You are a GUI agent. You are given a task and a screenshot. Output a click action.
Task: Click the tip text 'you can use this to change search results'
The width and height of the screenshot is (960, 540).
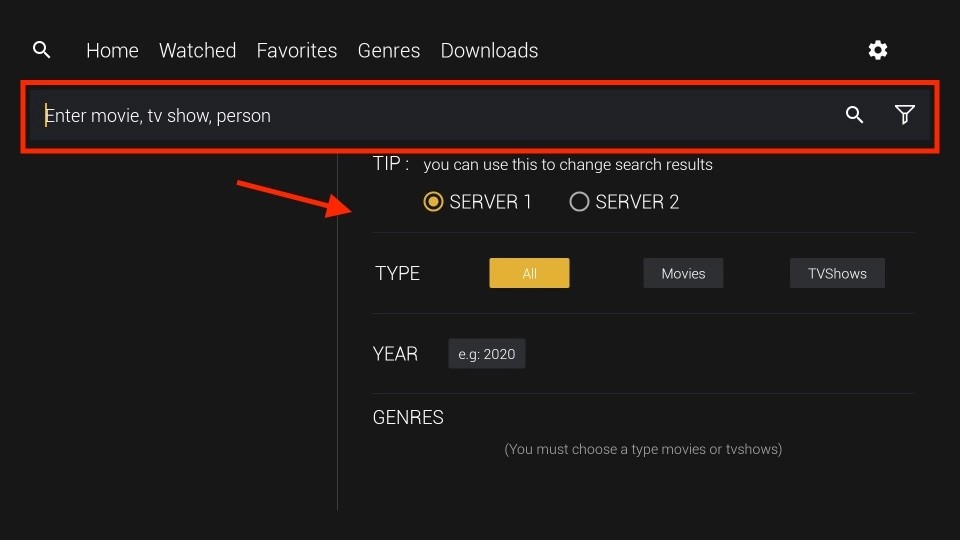point(568,165)
